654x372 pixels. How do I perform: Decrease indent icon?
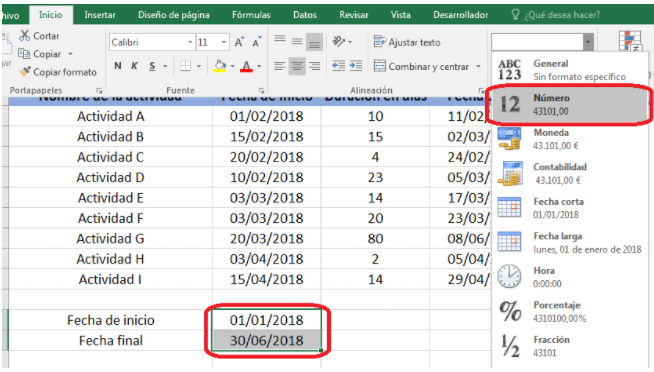(338, 66)
